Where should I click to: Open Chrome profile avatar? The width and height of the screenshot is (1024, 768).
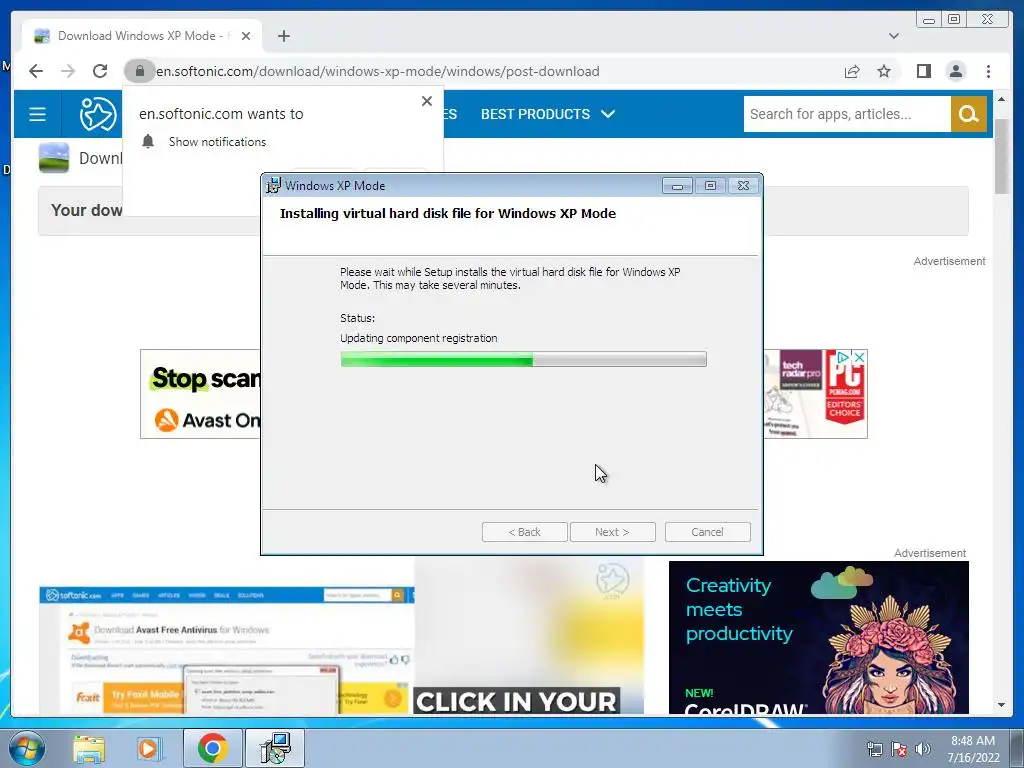(x=956, y=71)
